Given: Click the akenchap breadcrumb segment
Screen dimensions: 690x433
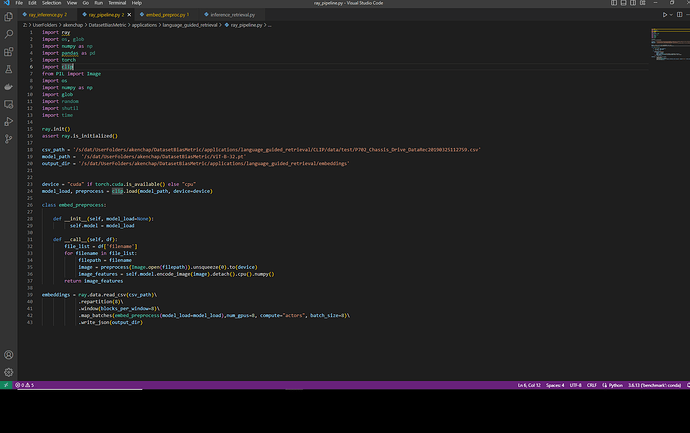Looking at the screenshot, I should pyautogui.click(x=73, y=25).
